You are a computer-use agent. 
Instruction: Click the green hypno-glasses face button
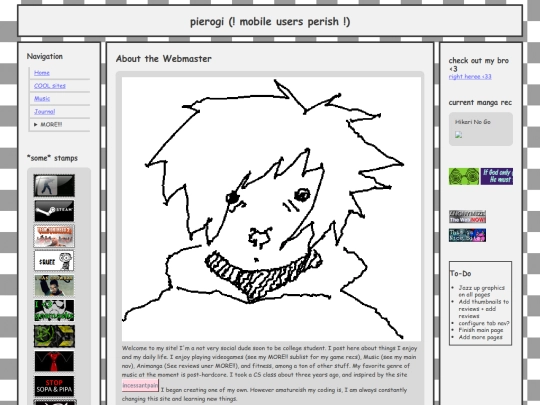tap(464, 176)
